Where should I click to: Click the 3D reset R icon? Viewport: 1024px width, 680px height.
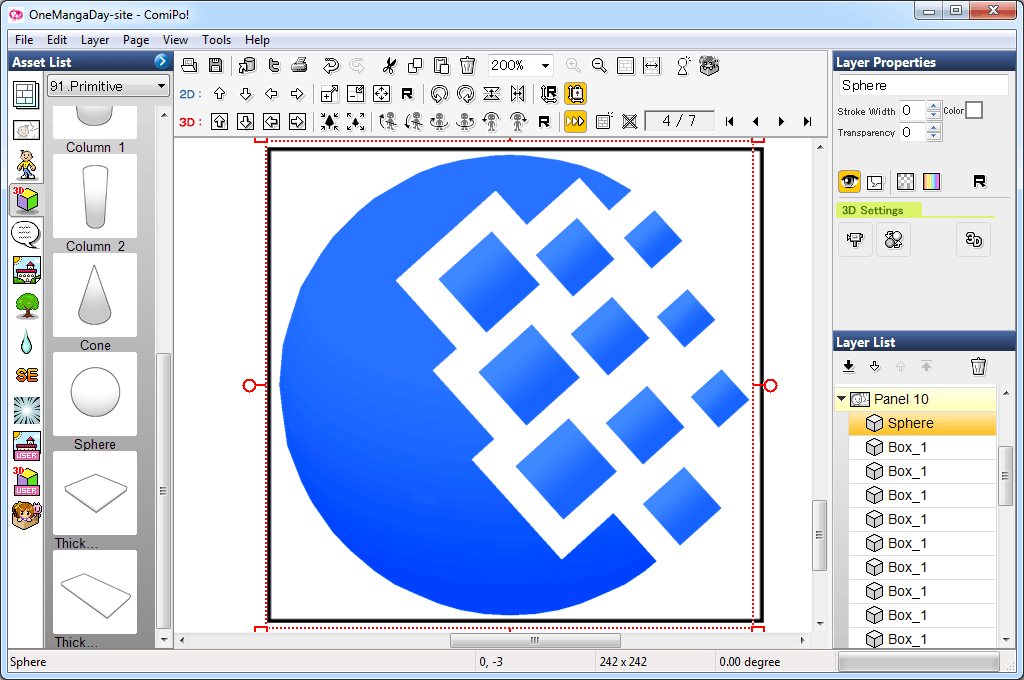click(544, 121)
